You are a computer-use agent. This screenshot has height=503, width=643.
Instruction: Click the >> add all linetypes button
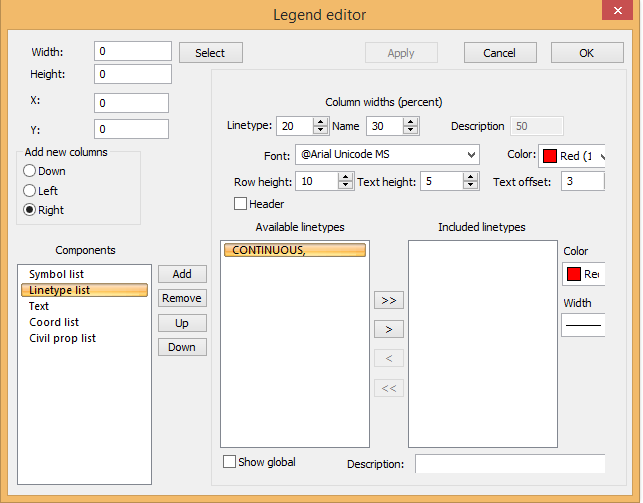388,300
